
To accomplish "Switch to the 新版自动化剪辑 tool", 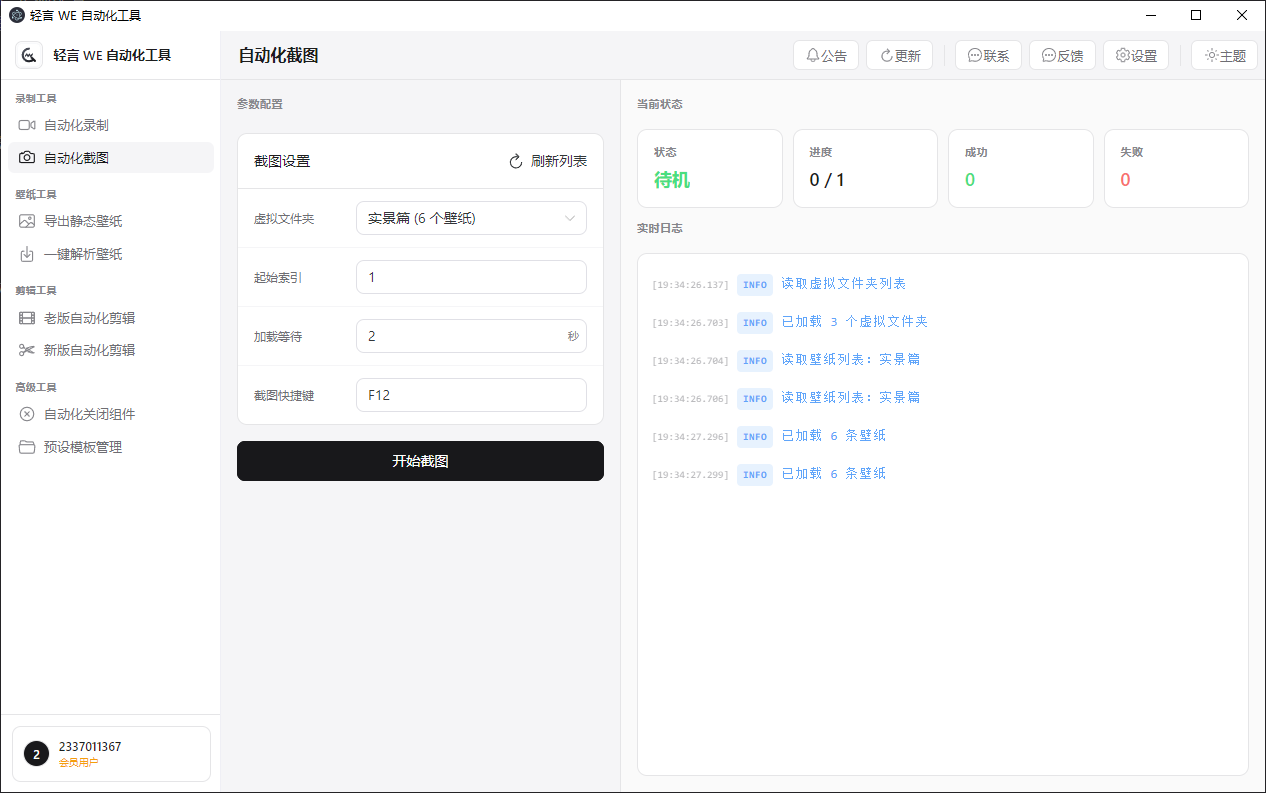I will click(88, 350).
